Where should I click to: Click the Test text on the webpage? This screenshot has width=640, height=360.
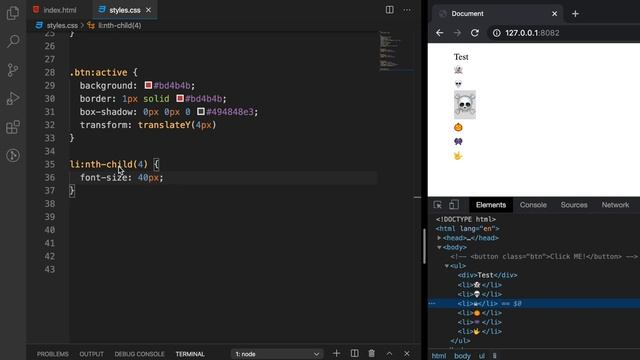coord(461,57)
